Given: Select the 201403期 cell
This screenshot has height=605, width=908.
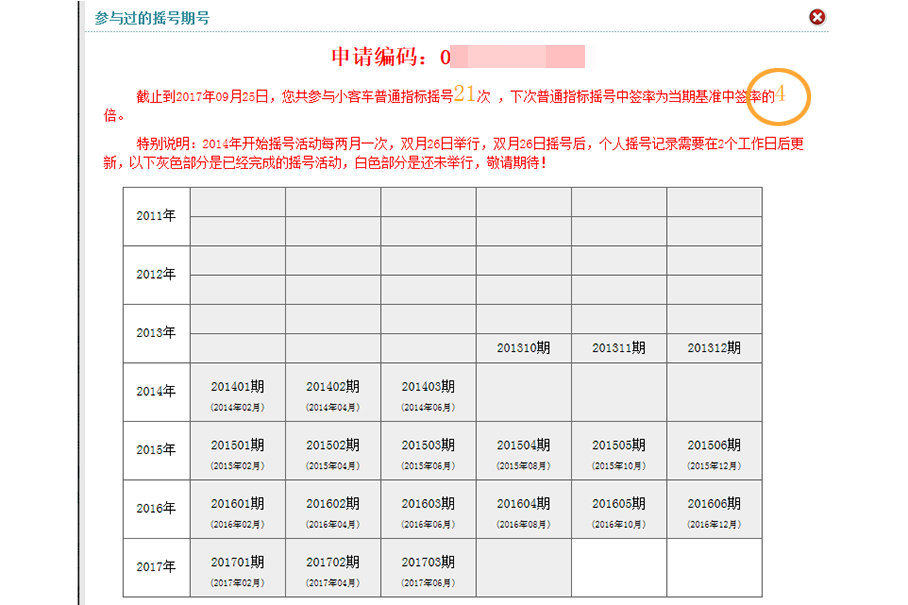Looking at the screenshot, I should (428, 392).
